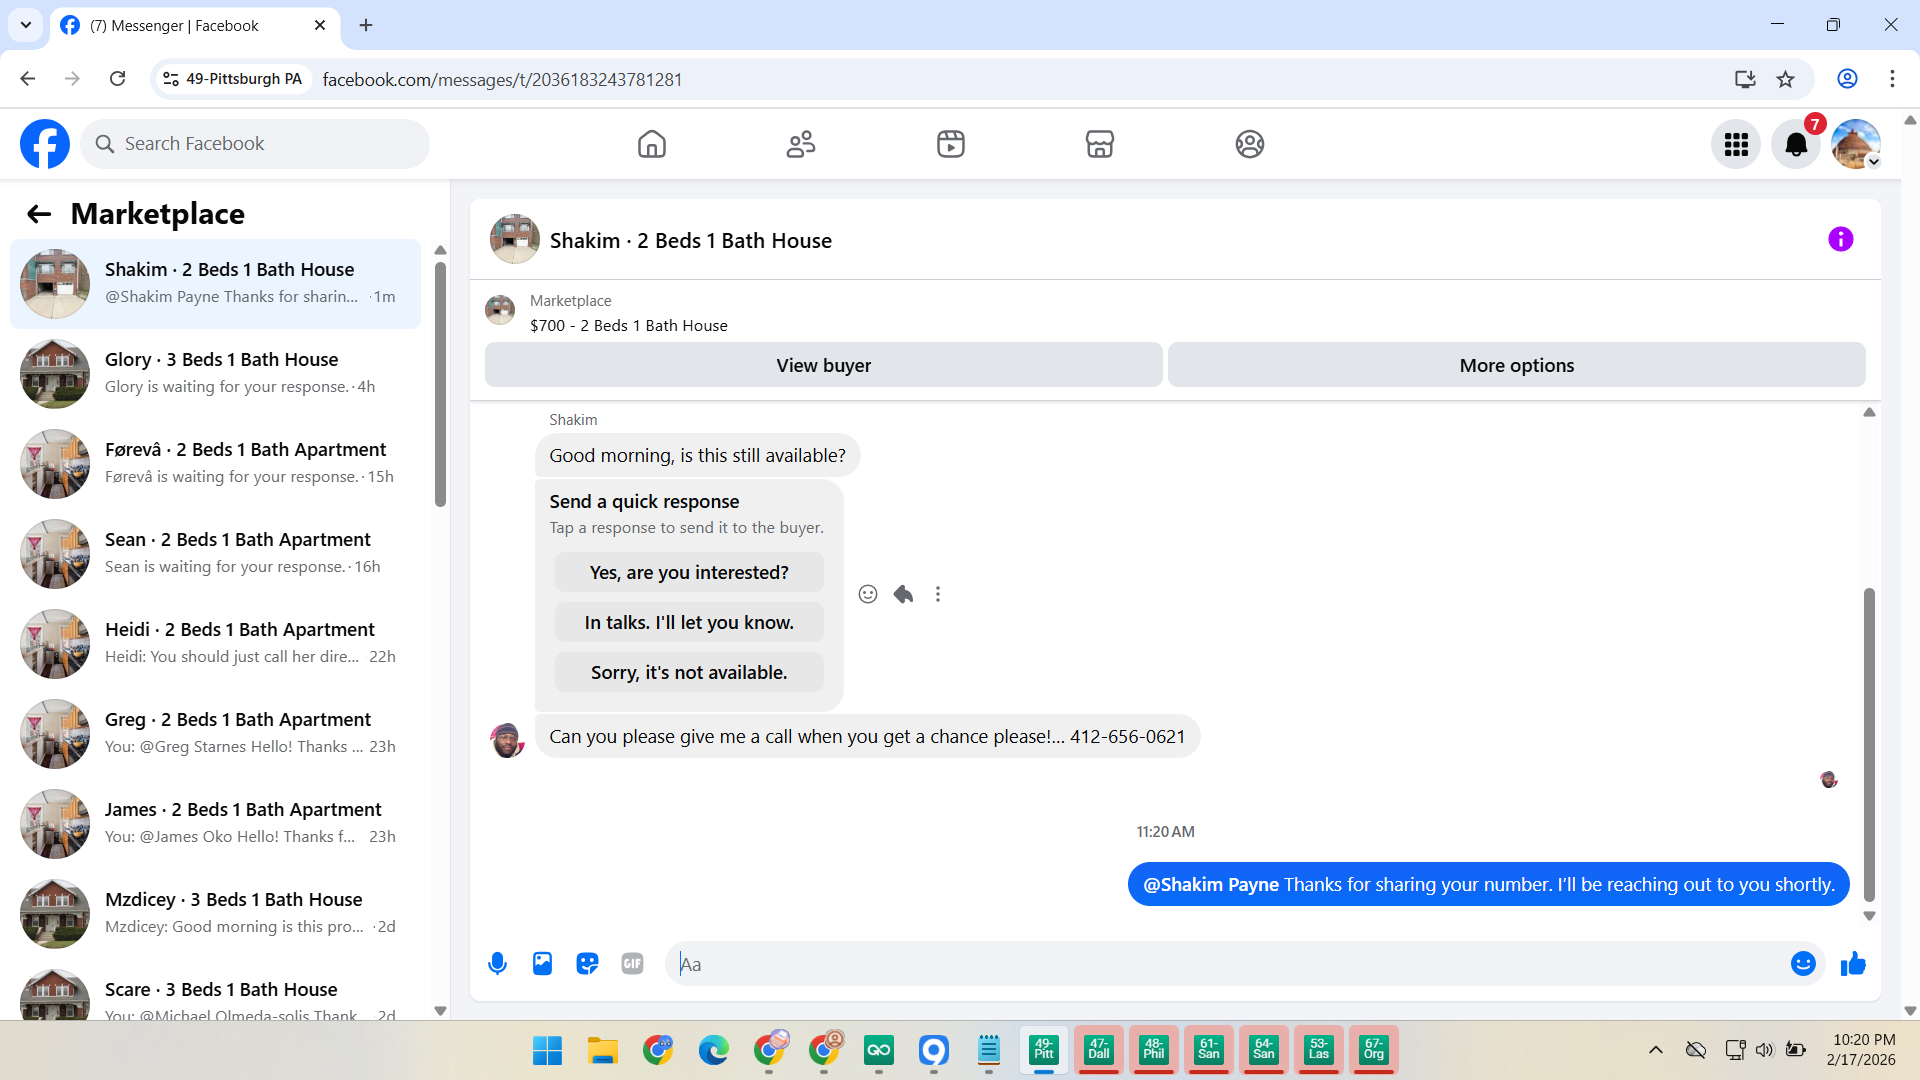This screenshot has height=1080, width=1920.
Task: Reply to Shakim's message with arrow icon
Action: (903, 594)
